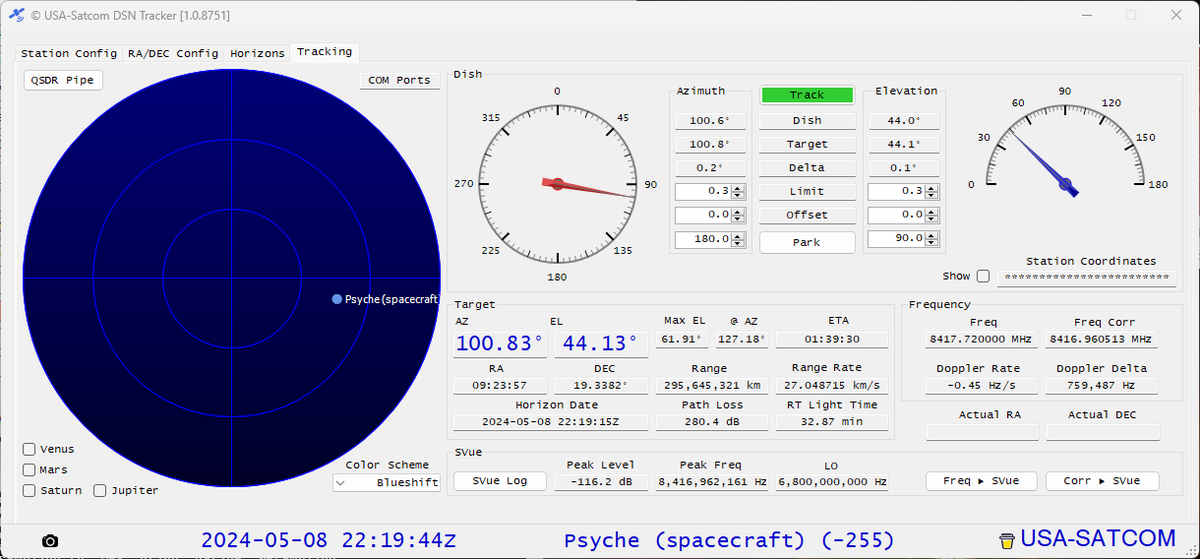This screenshot has height=559, width=1200.
Task: Open the Horizons tab
Action: coord(257,53)
